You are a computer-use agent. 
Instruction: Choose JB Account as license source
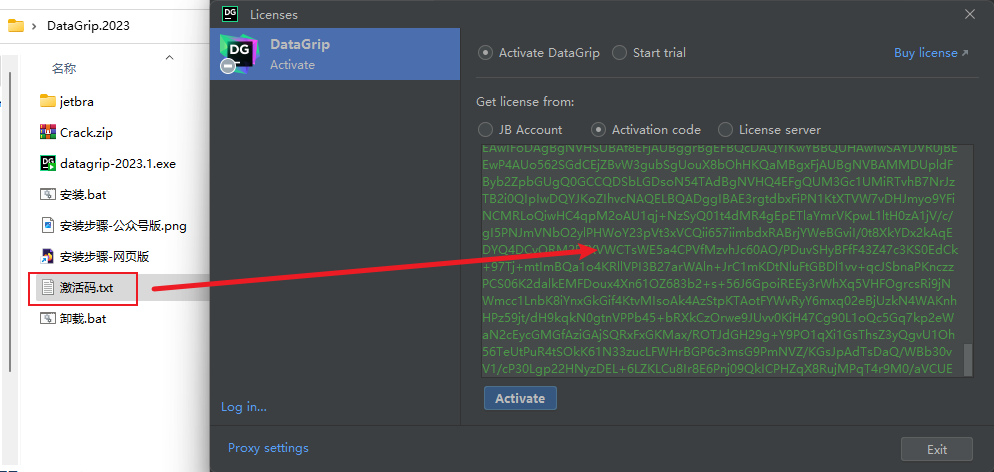click(x=485, y=130)
